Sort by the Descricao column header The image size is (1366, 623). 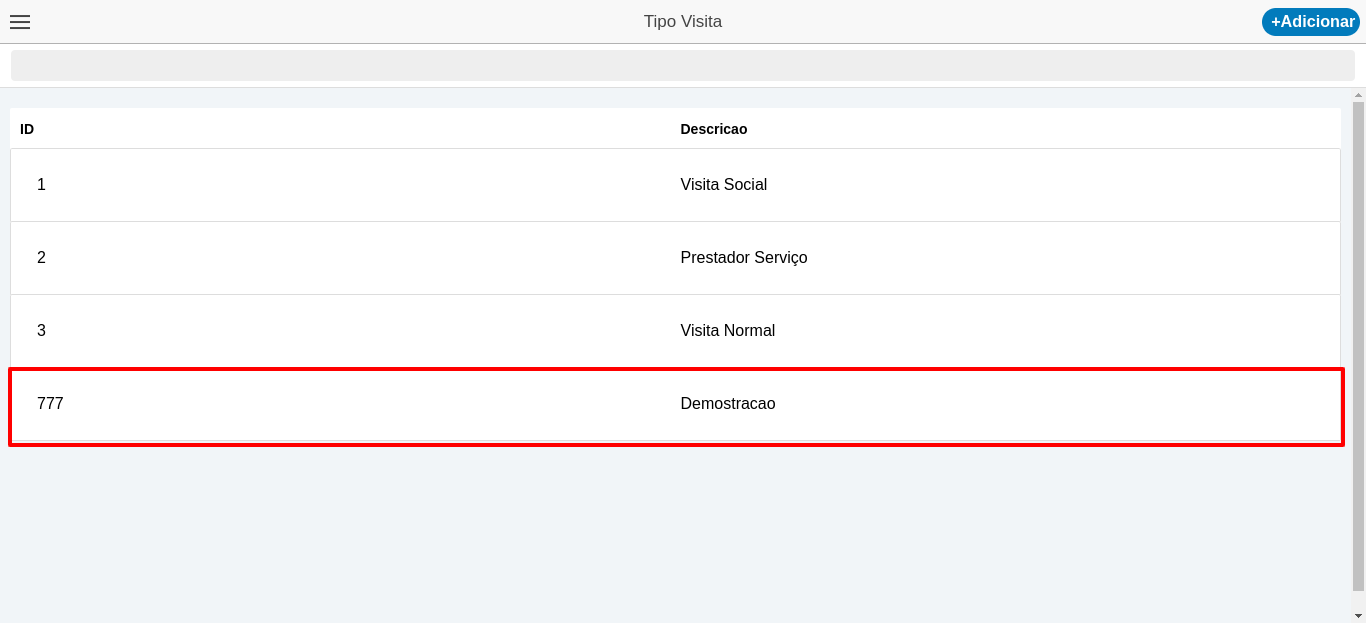[713, 129]
